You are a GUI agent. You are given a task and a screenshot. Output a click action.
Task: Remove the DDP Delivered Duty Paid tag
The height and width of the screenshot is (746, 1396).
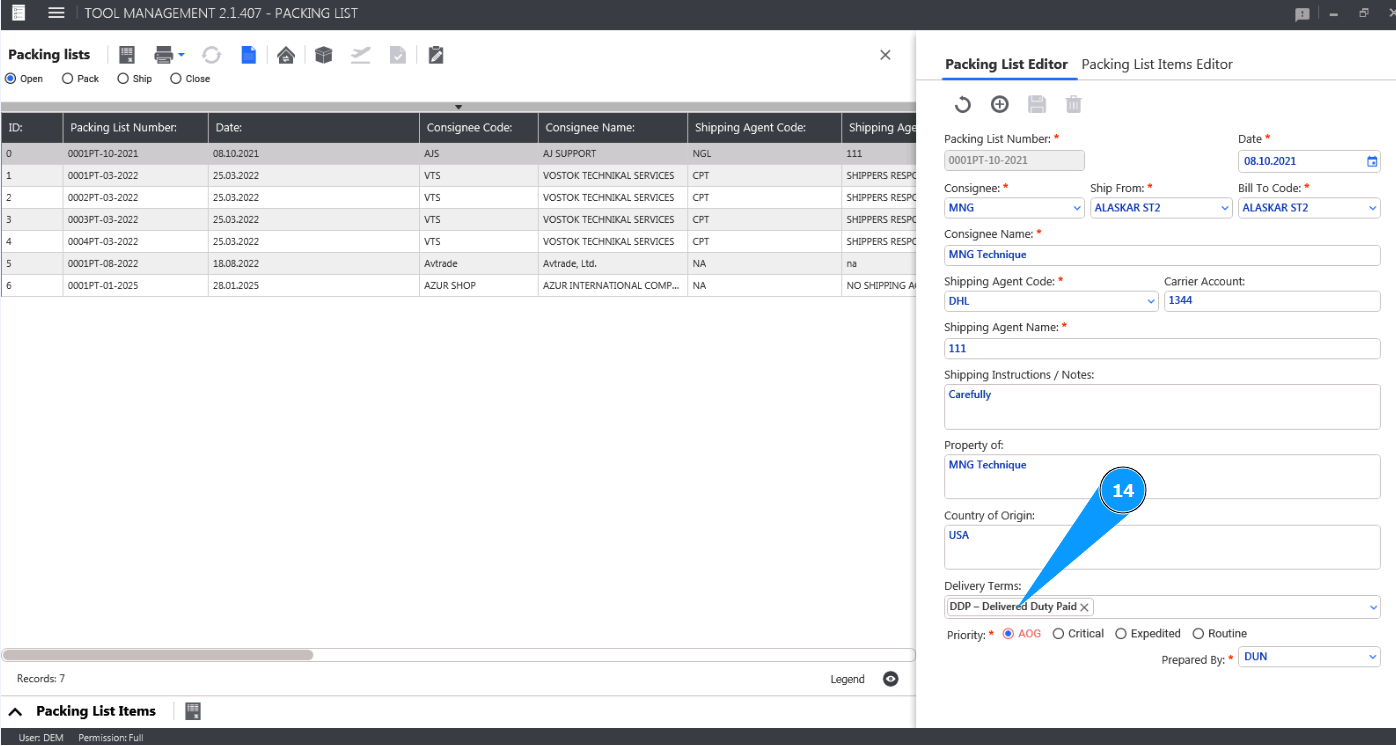[x=1084, y=607]
